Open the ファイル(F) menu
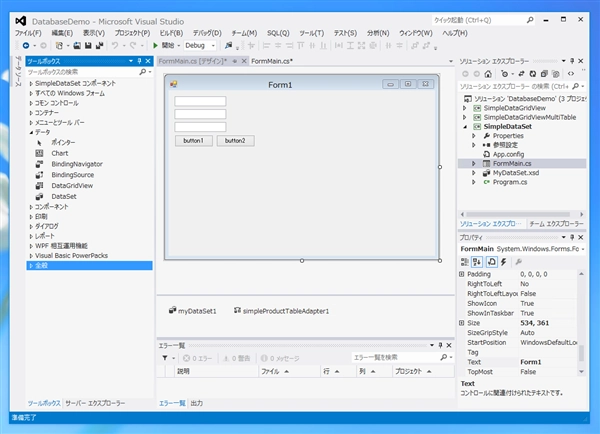 (x=28, y=33)
